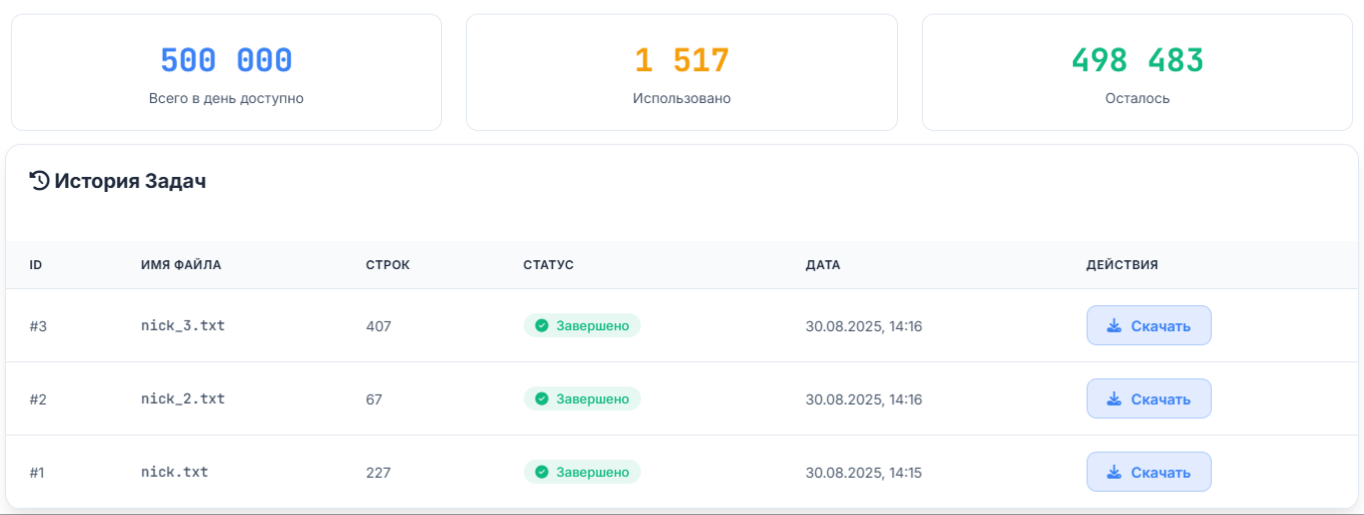
Task: Click green check icon in nick_2.txt status
Action: coord(541,399)
